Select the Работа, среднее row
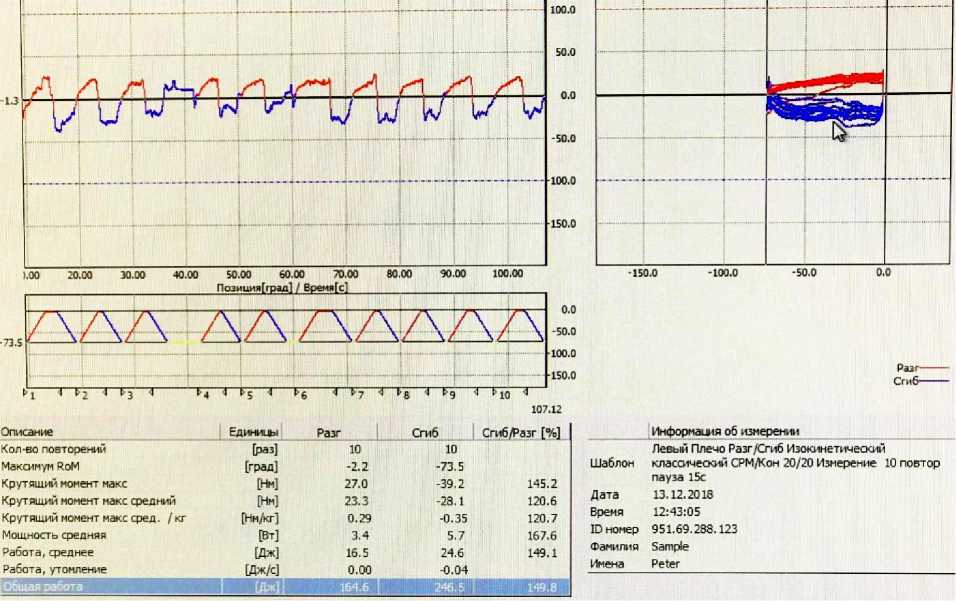 point(285,552)
